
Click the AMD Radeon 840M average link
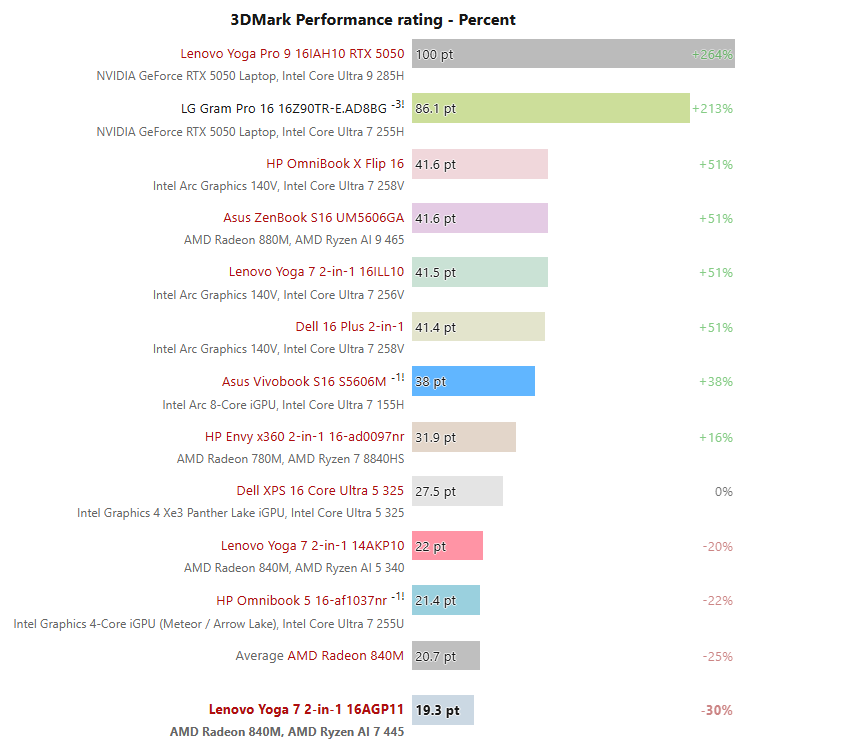click(x=345, y=656)
